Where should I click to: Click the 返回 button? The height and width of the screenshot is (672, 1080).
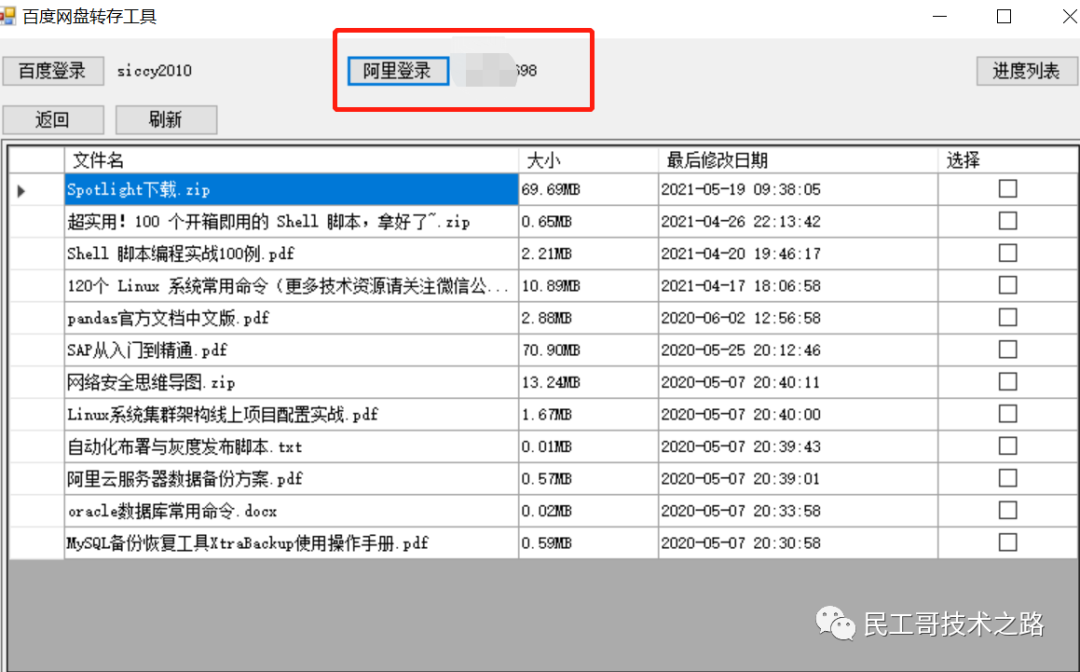(x=53, y=120)
